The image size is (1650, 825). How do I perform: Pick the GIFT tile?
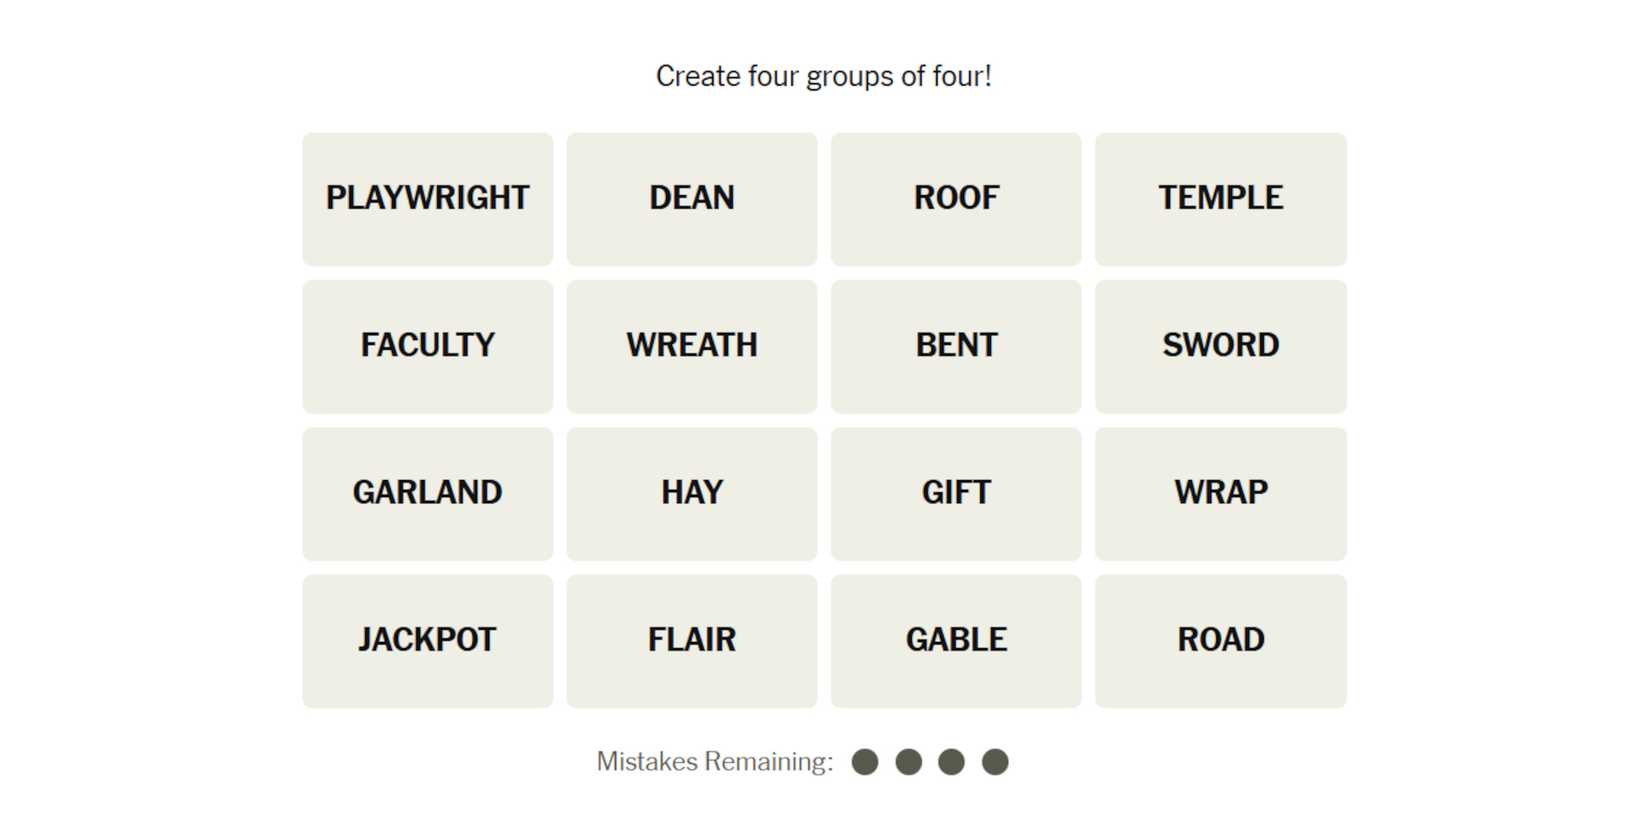coord(956,493)
